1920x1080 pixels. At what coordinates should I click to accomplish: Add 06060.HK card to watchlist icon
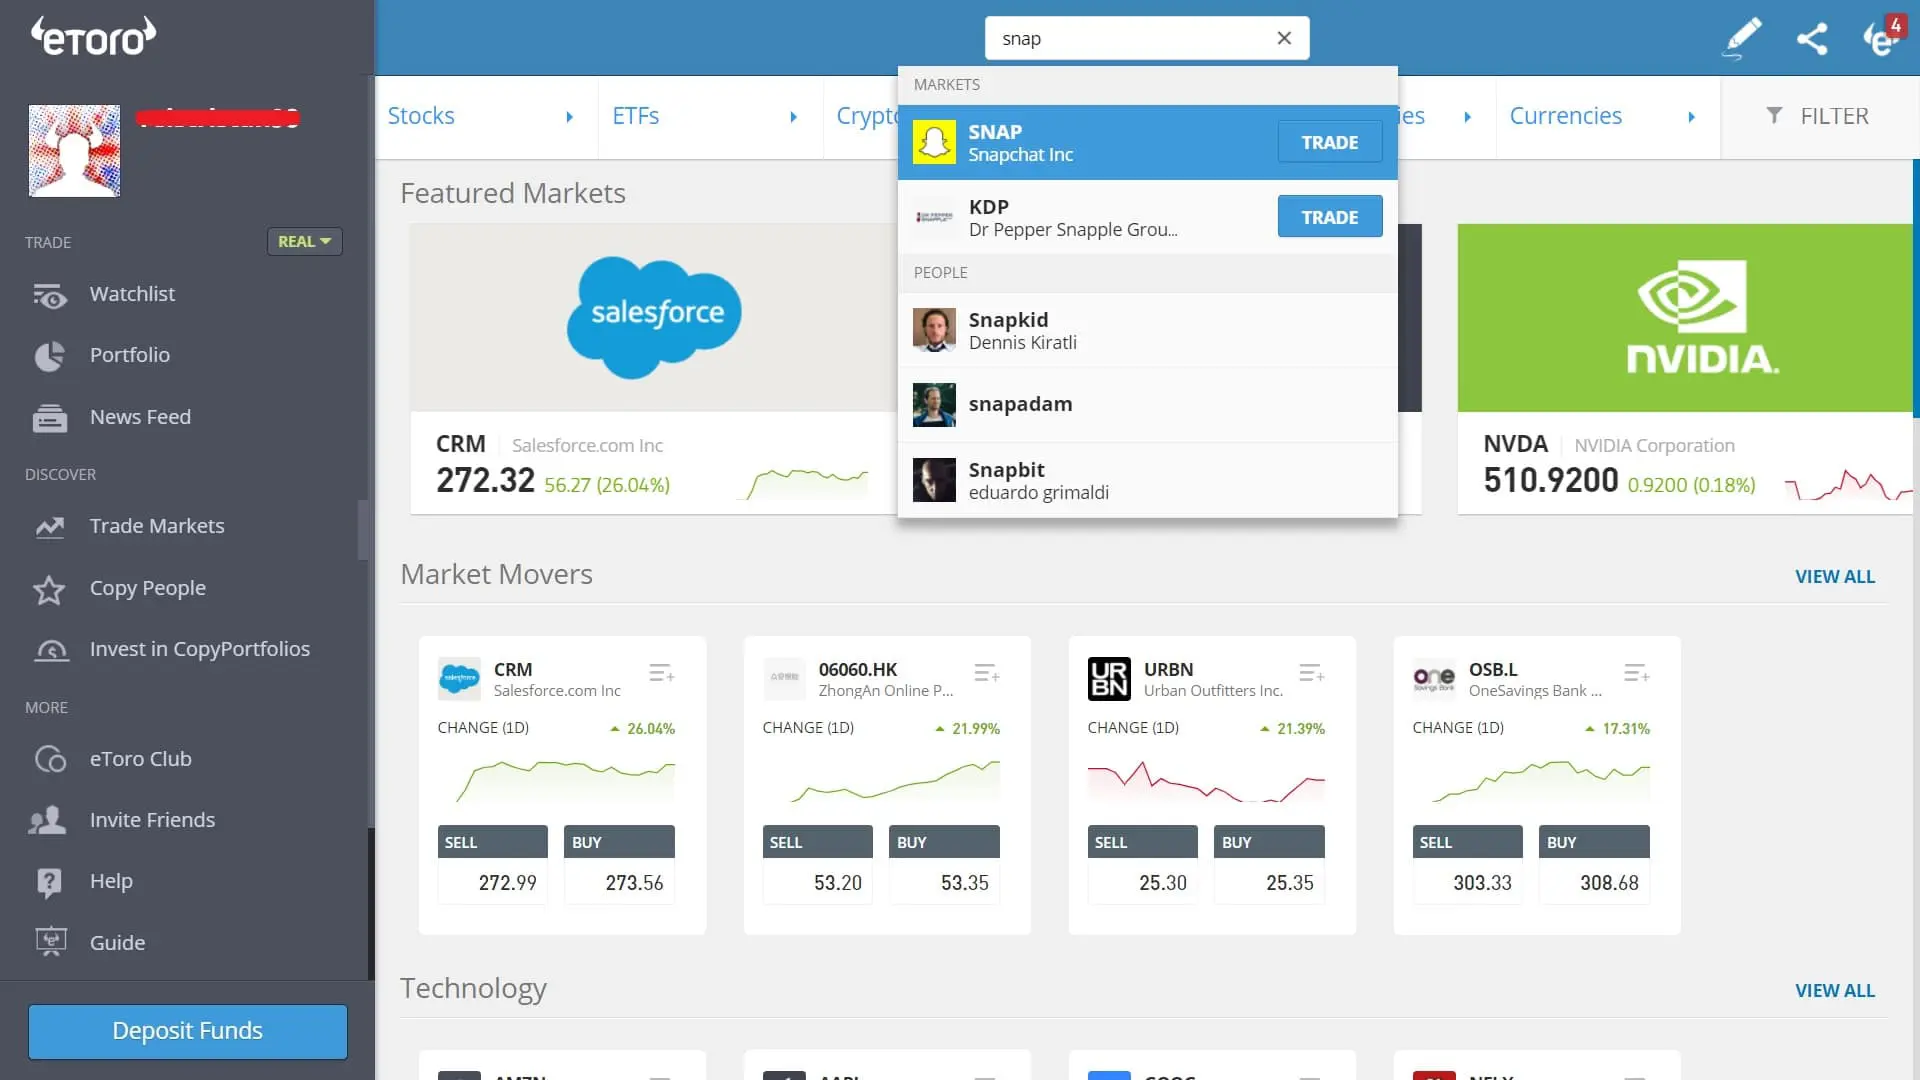(x=986, y=673)
